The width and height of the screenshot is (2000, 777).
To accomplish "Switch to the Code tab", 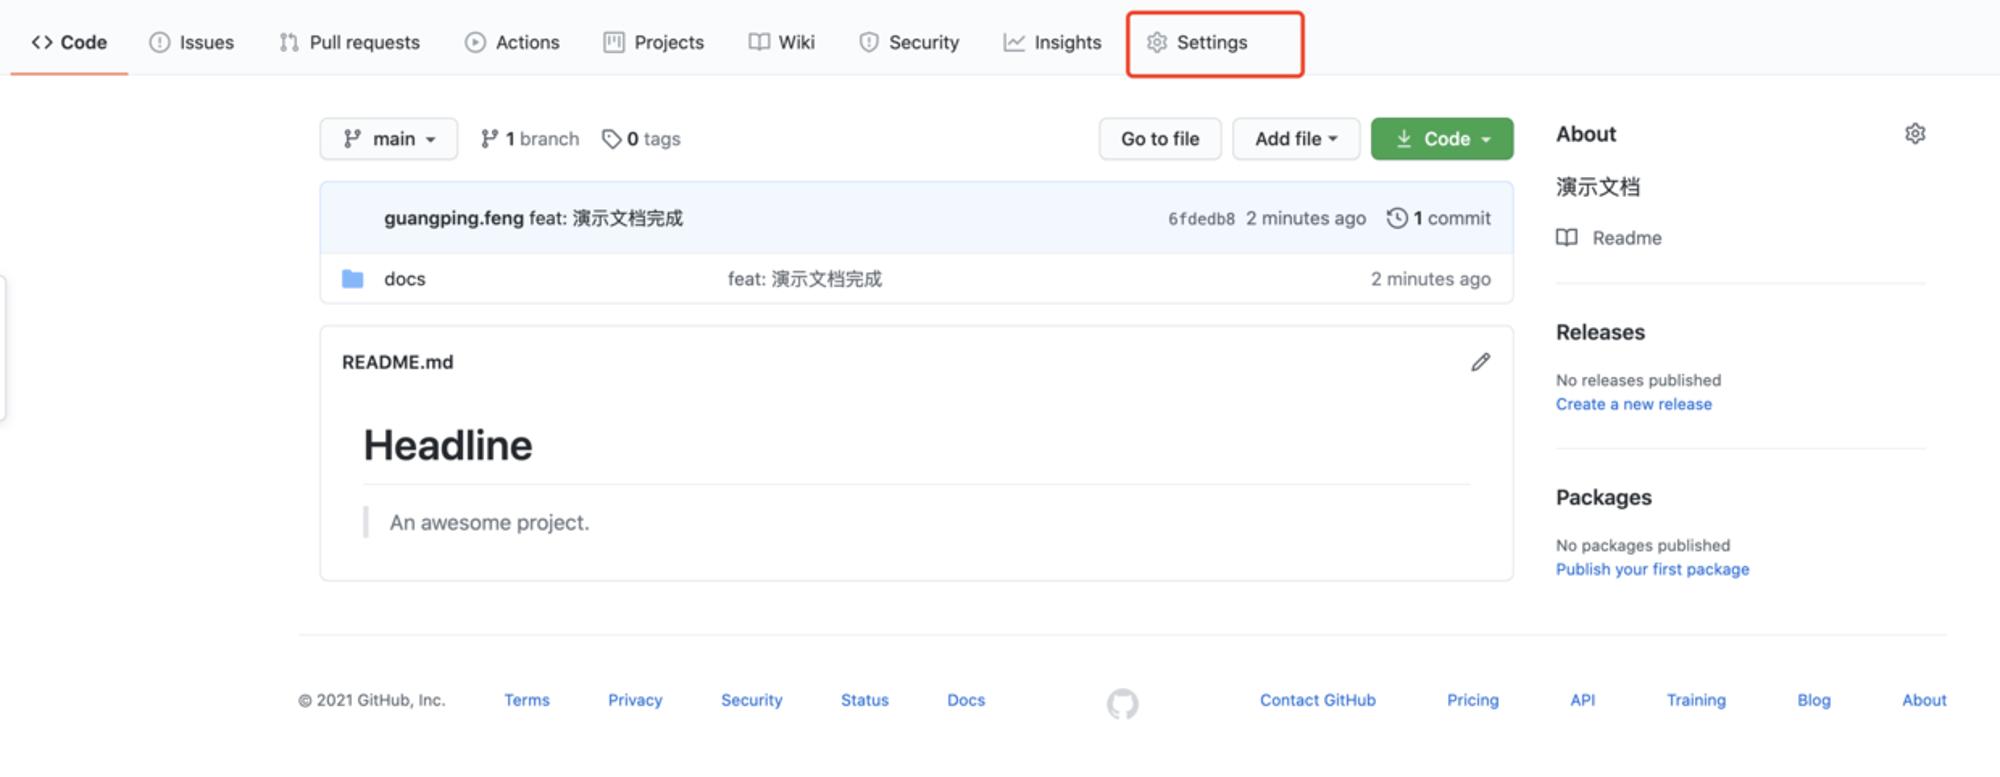I will click(69, 42).
